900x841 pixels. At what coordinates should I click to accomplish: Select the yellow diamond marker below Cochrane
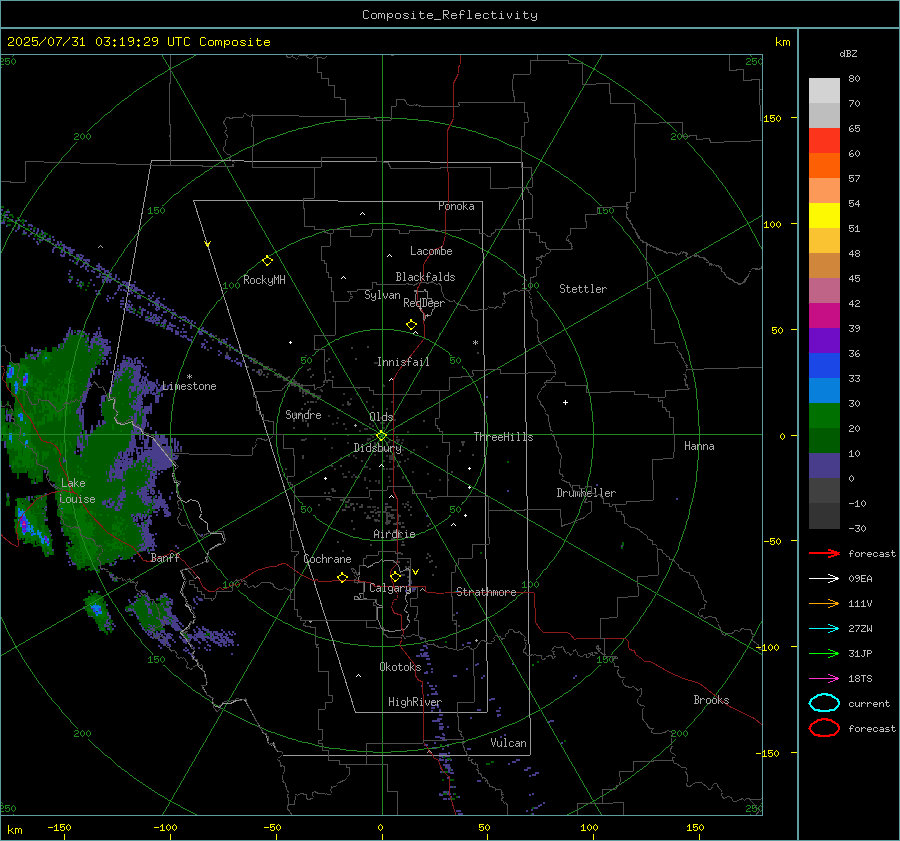(x=342, y=578)
